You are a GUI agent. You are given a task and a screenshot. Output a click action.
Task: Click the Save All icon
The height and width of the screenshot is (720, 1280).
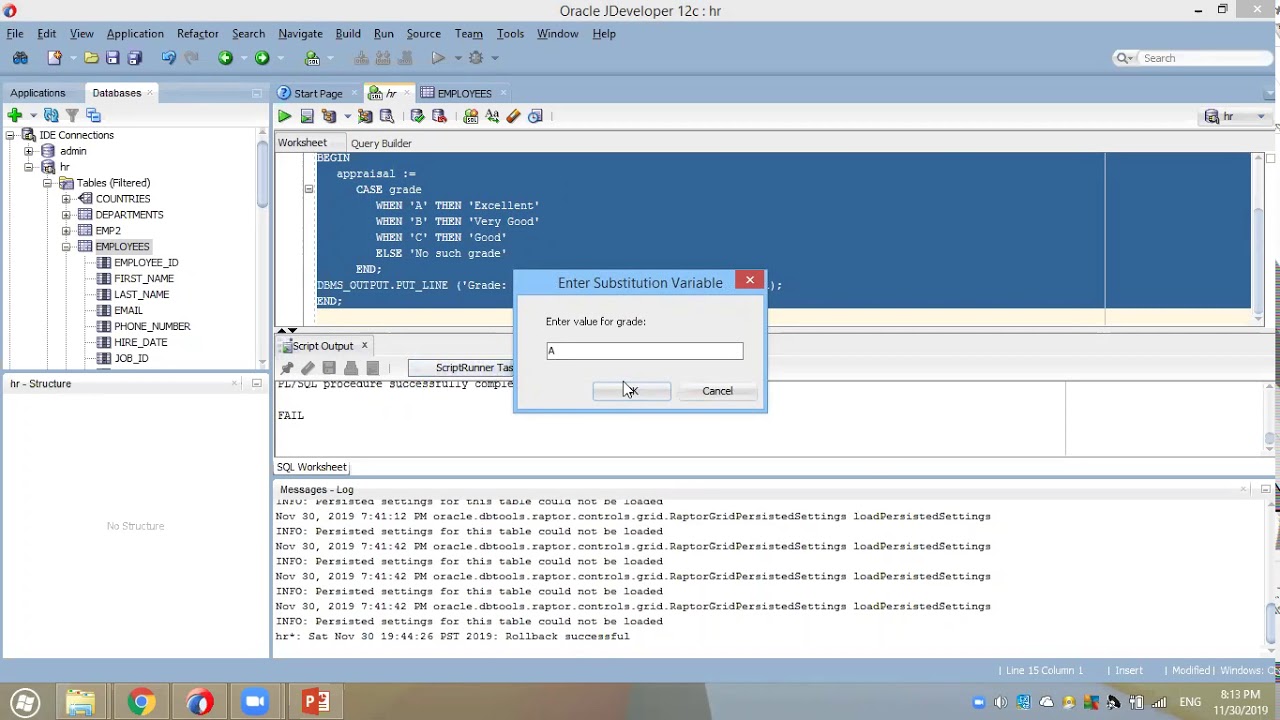(x=134, y=58)
